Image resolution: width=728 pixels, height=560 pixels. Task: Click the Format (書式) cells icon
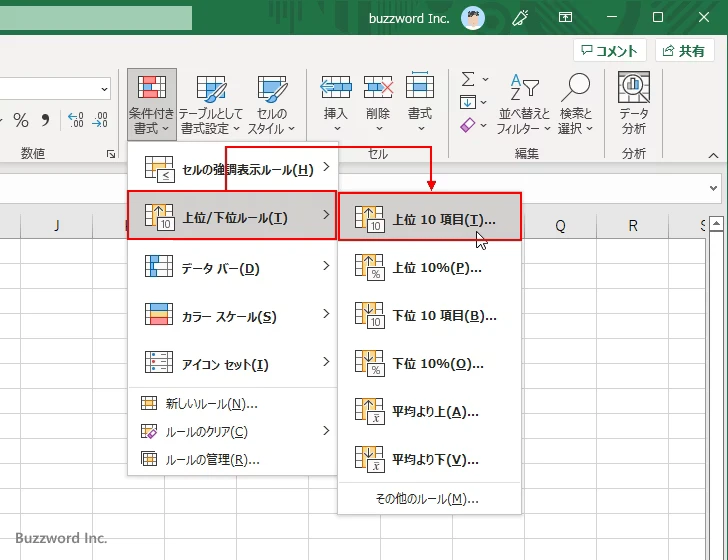(420, 86)
